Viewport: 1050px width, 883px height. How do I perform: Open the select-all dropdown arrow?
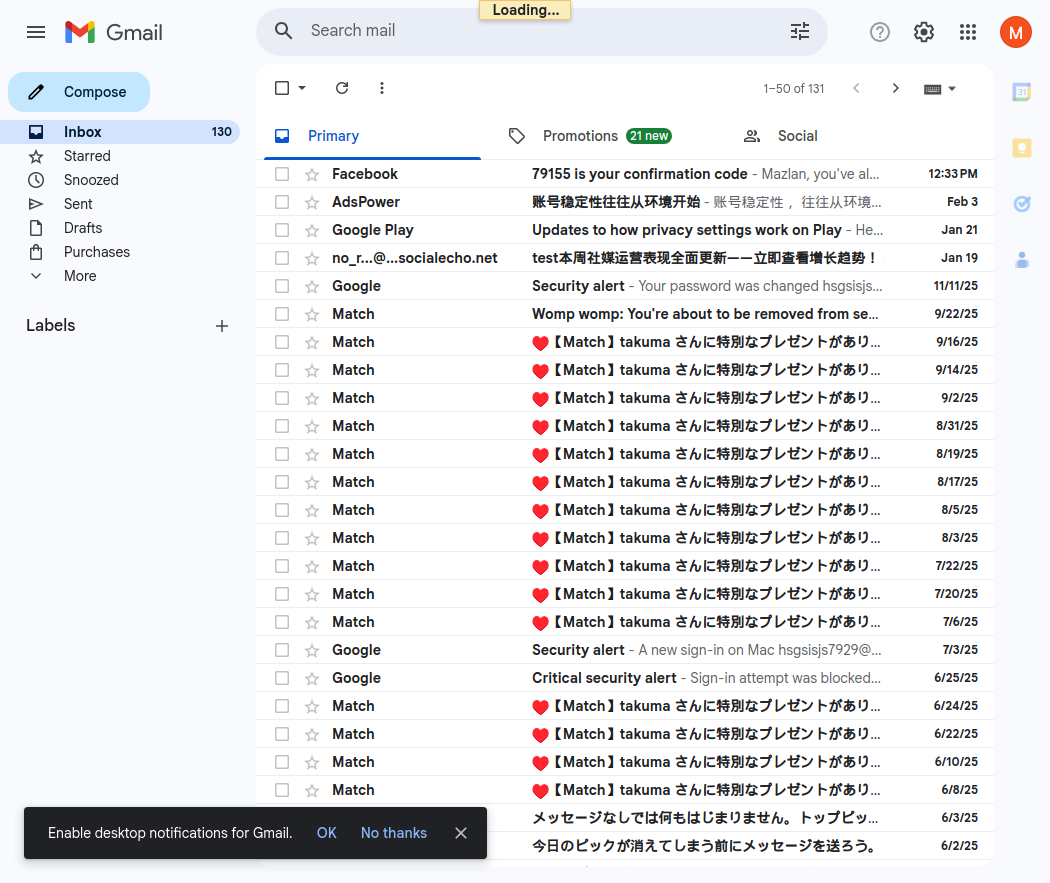coord(303,88)
